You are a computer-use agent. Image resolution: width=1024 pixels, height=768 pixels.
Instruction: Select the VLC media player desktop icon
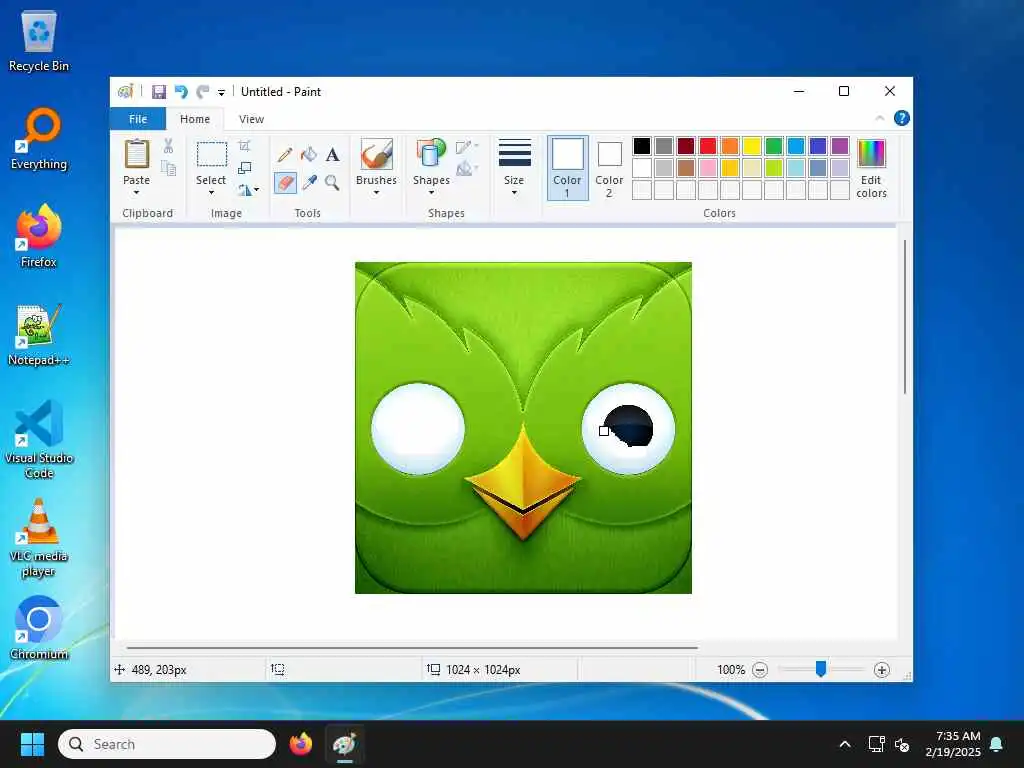pos(39,538)
